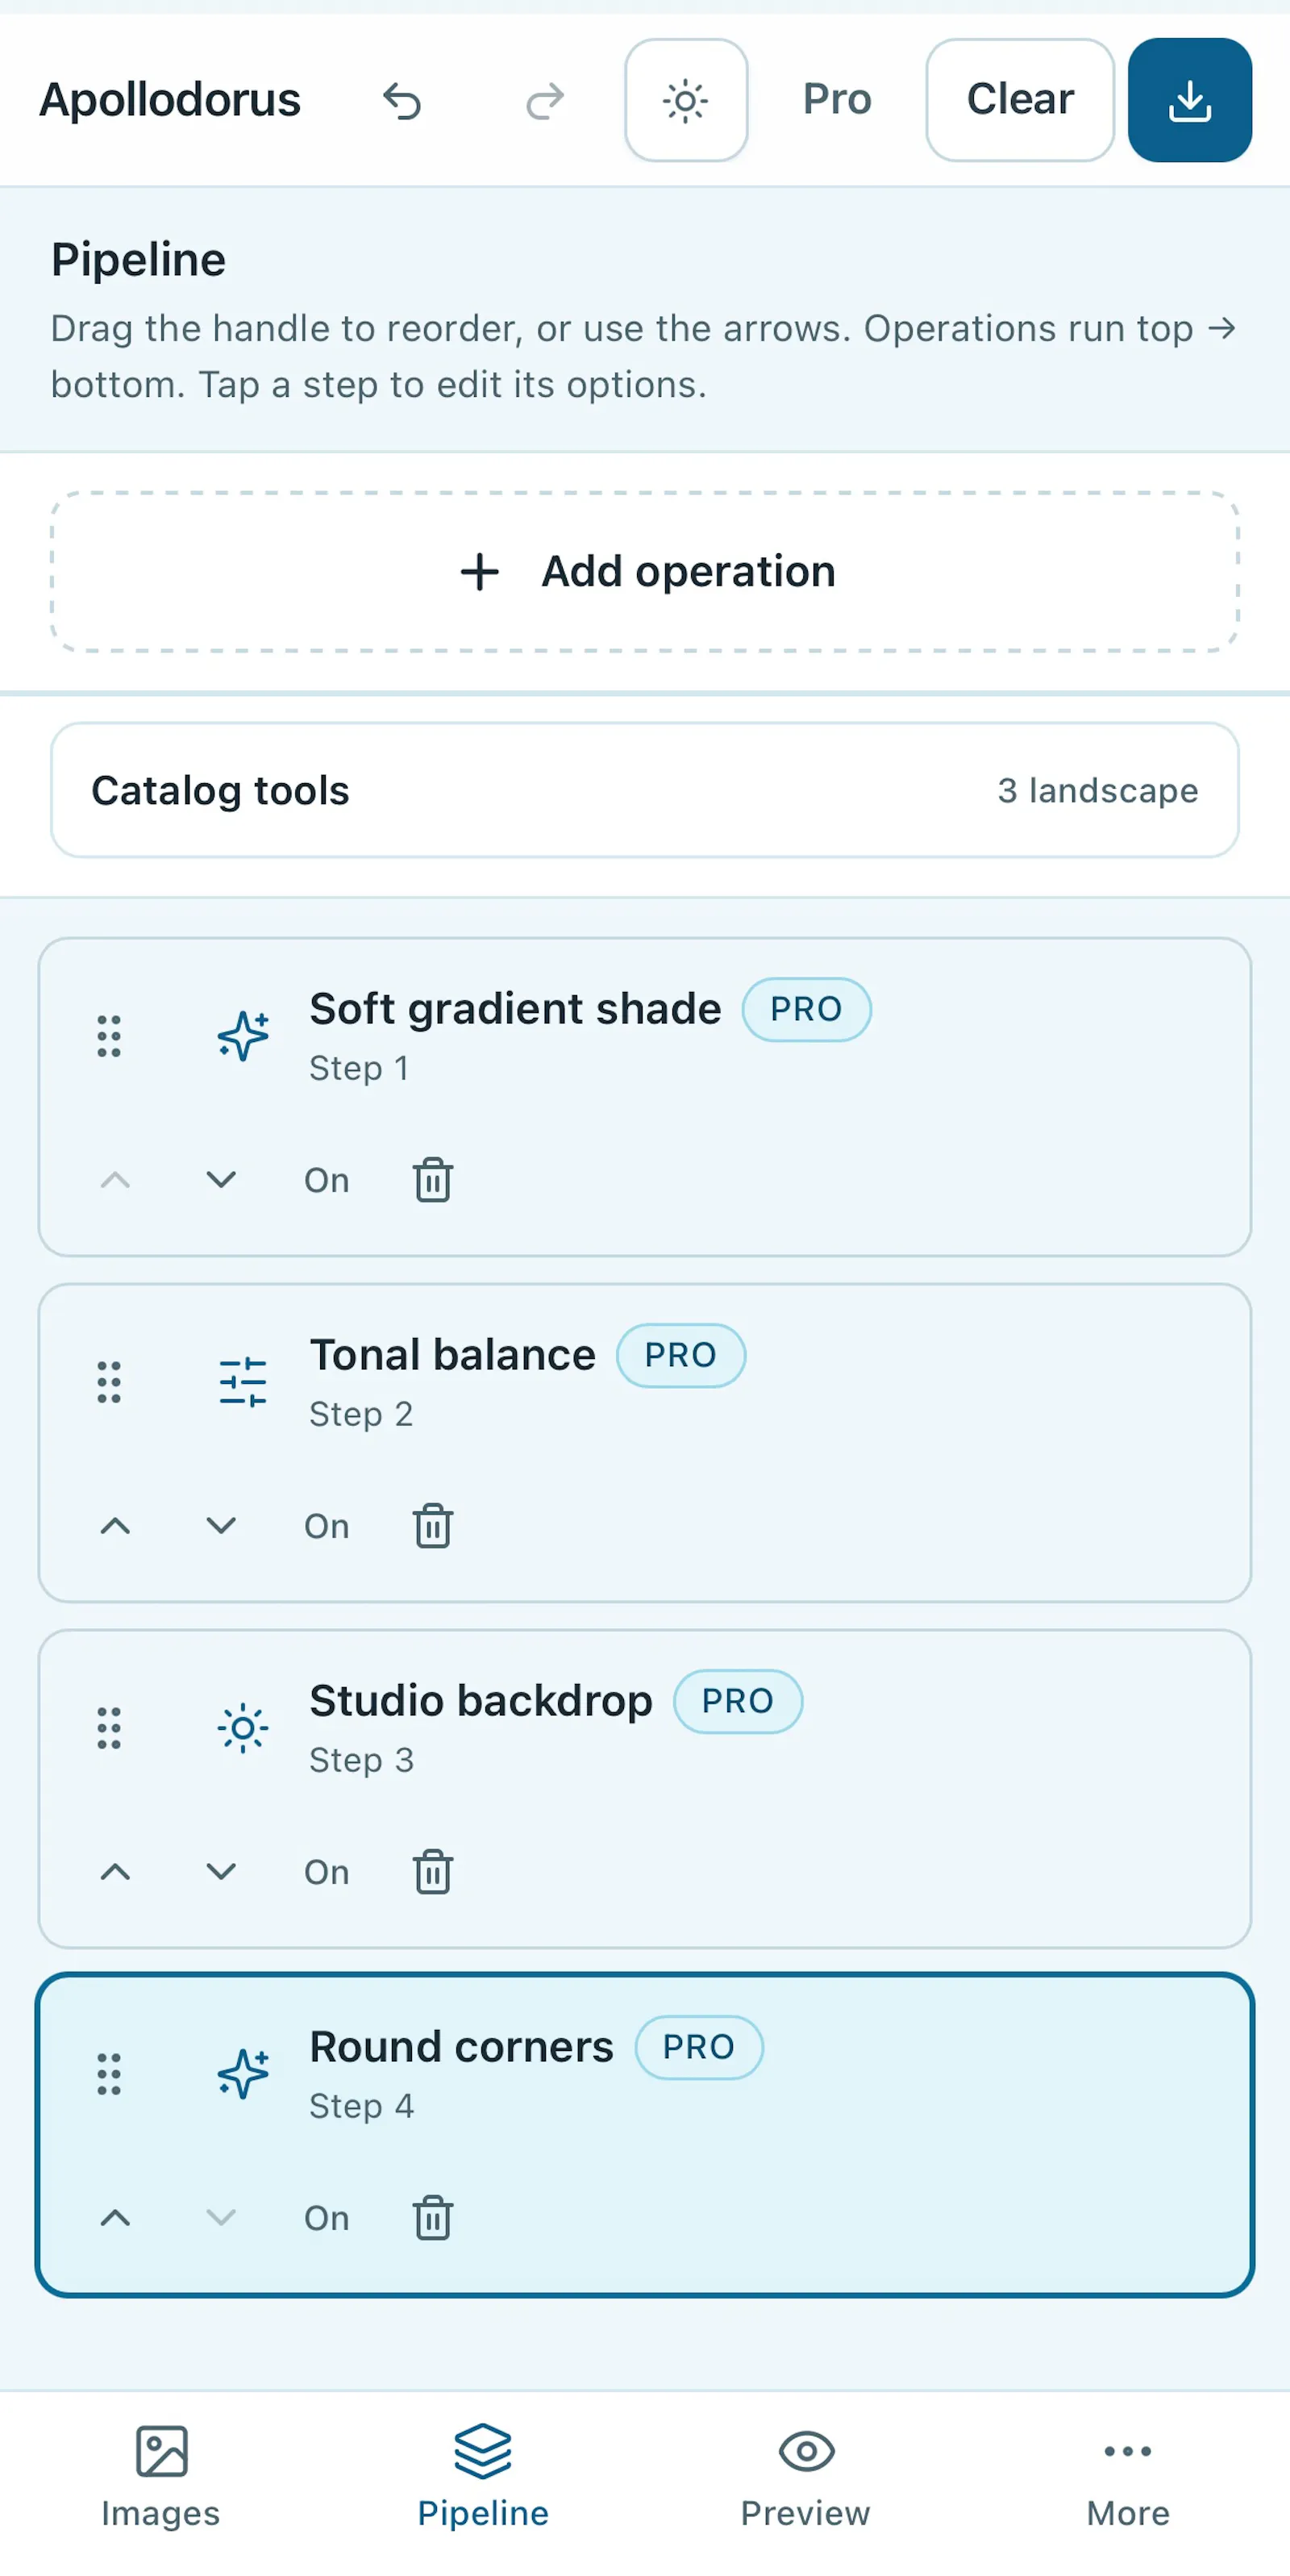Screen dimensions: 1290x2576
Task: Move Tonal balance up with chevron
Action: [115, 1526]
